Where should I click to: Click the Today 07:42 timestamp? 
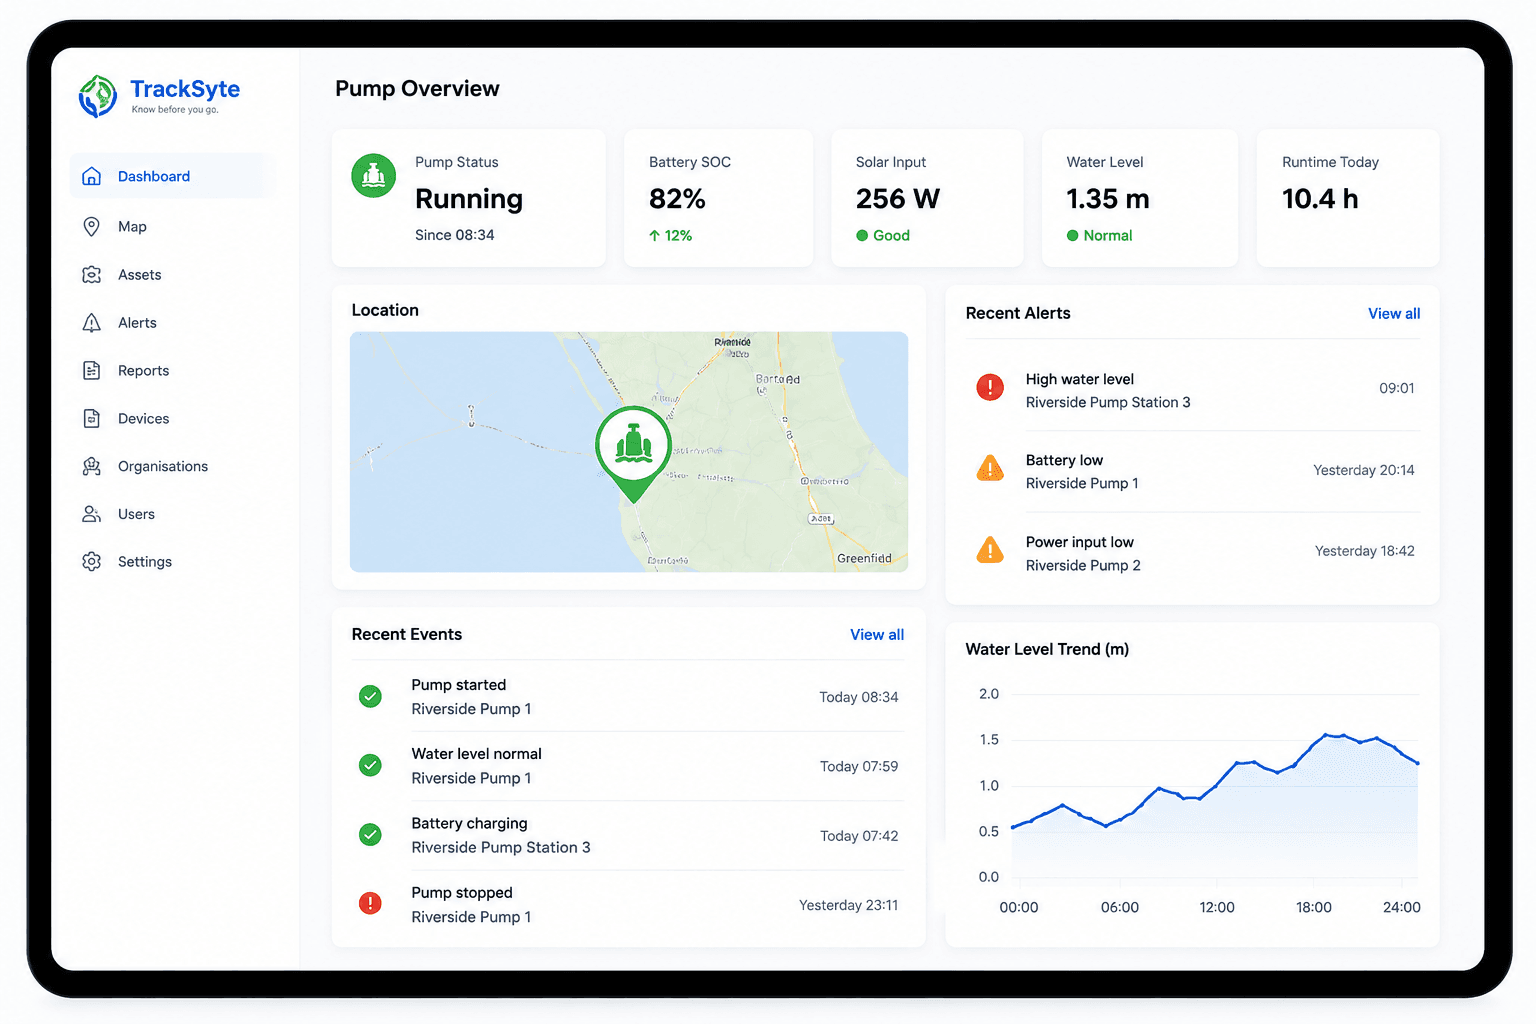(x=859, y=836)
